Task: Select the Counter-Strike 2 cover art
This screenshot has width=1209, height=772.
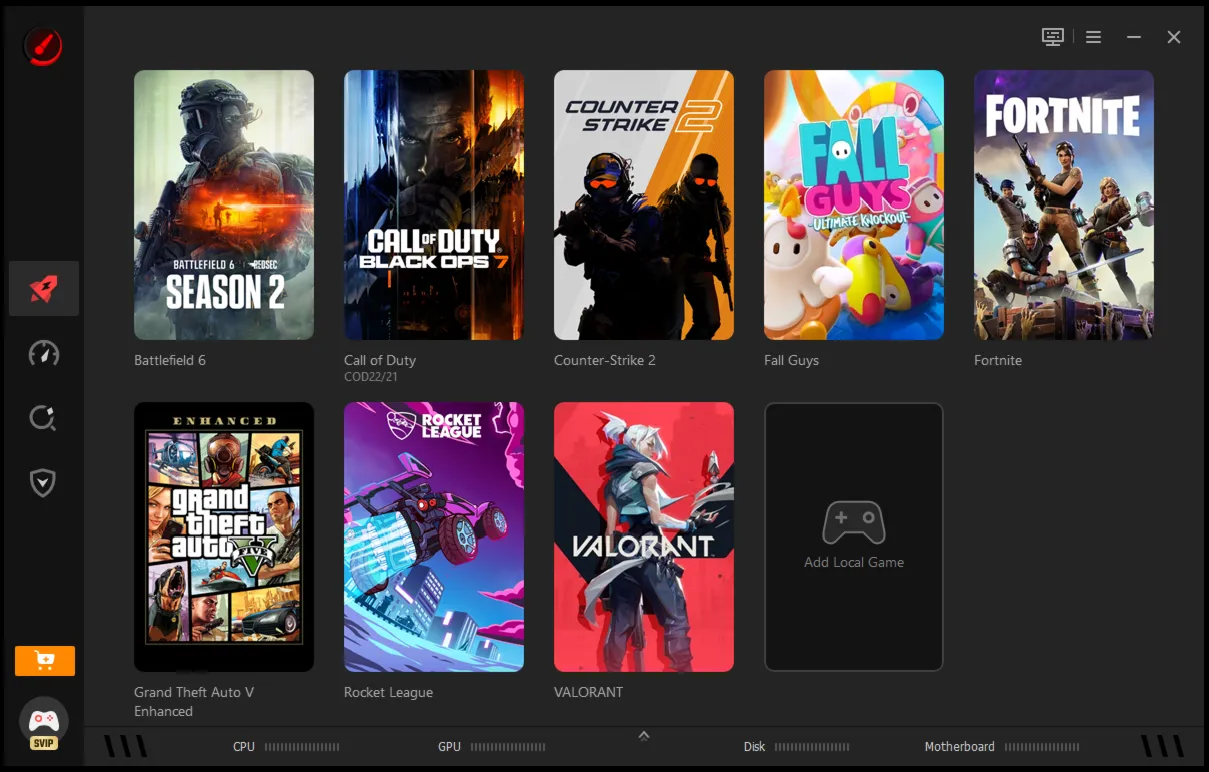Action: point(644,205)
